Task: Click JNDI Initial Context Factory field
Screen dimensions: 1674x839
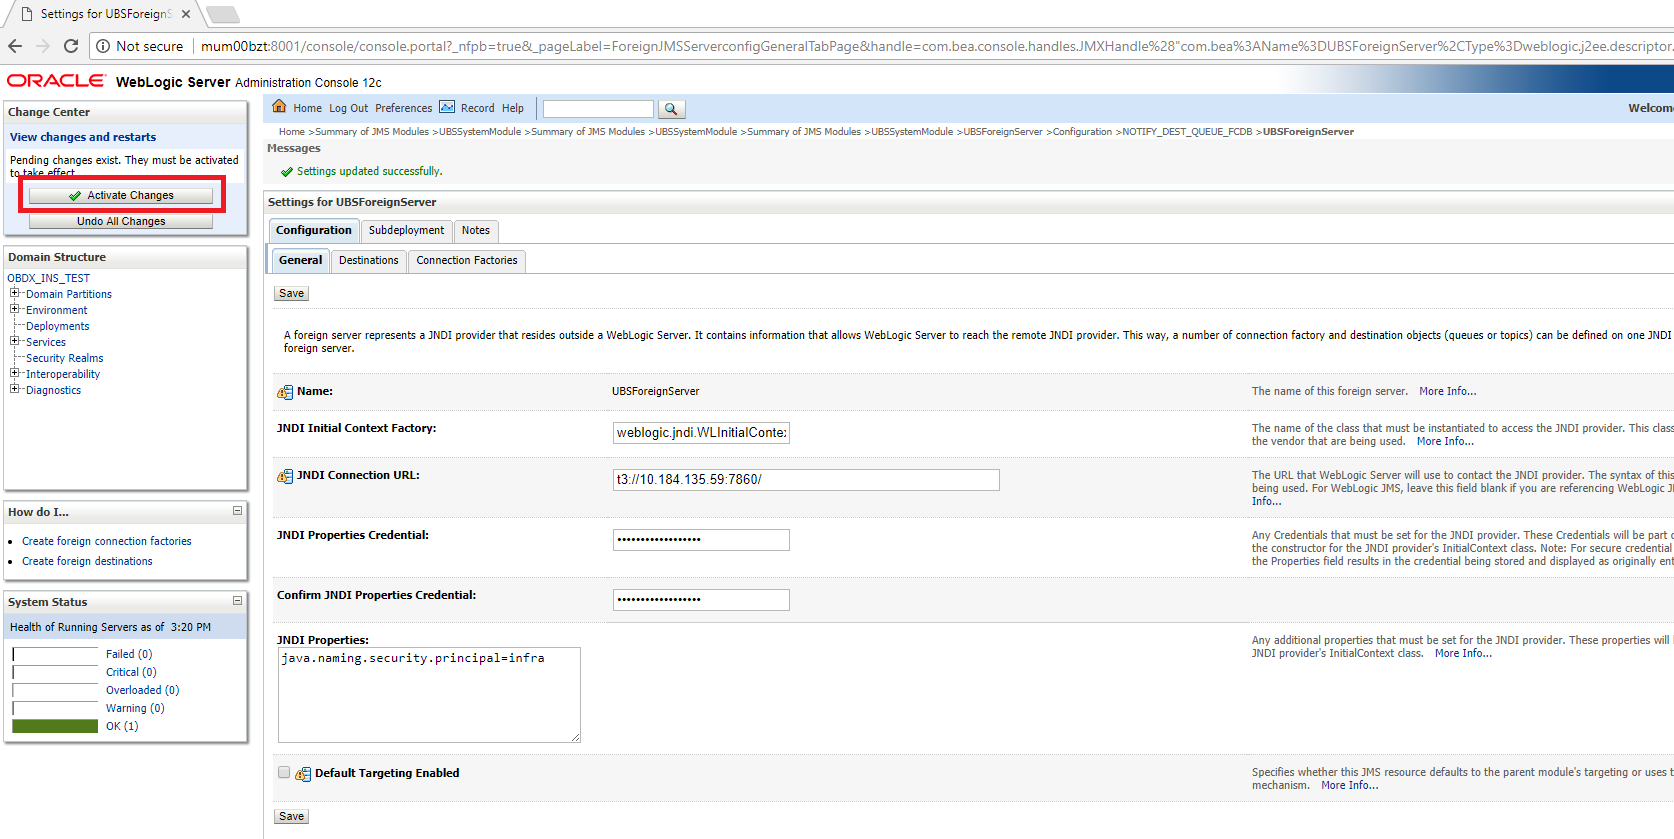Action: pyautogui.click(x=701, y=433)
